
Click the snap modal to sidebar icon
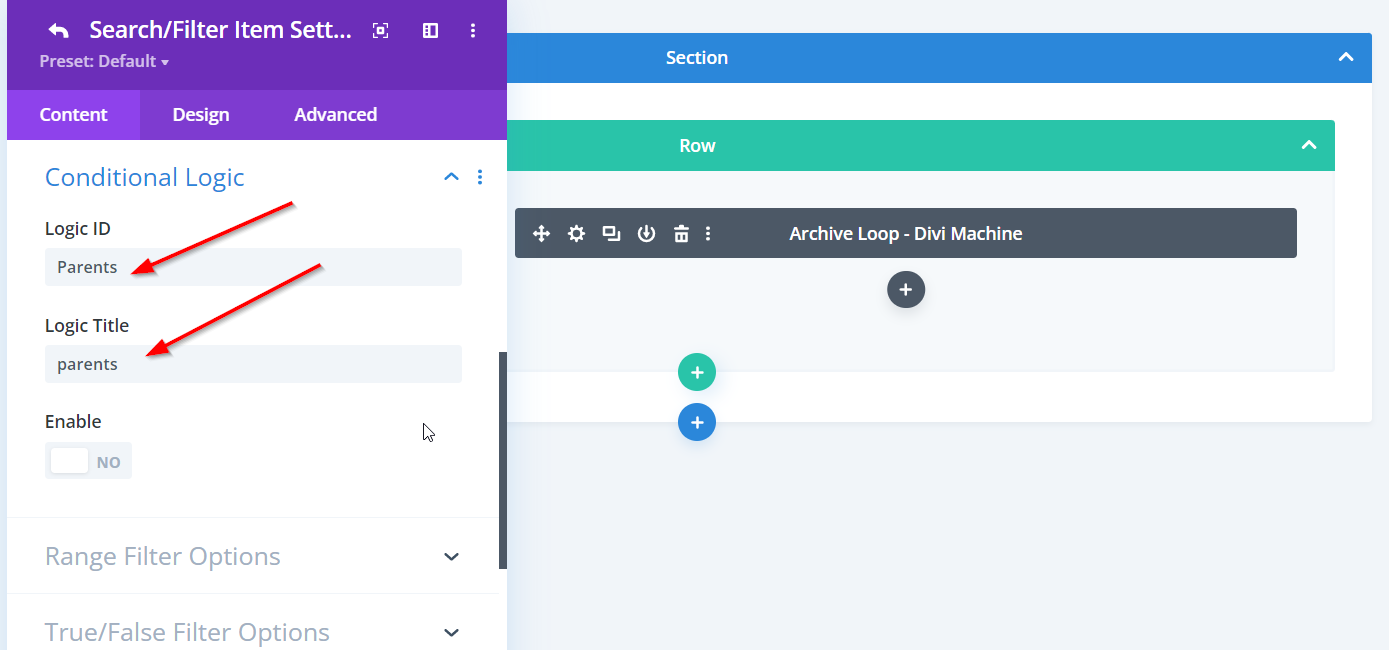pyautogui.click(x=430, y=31)
